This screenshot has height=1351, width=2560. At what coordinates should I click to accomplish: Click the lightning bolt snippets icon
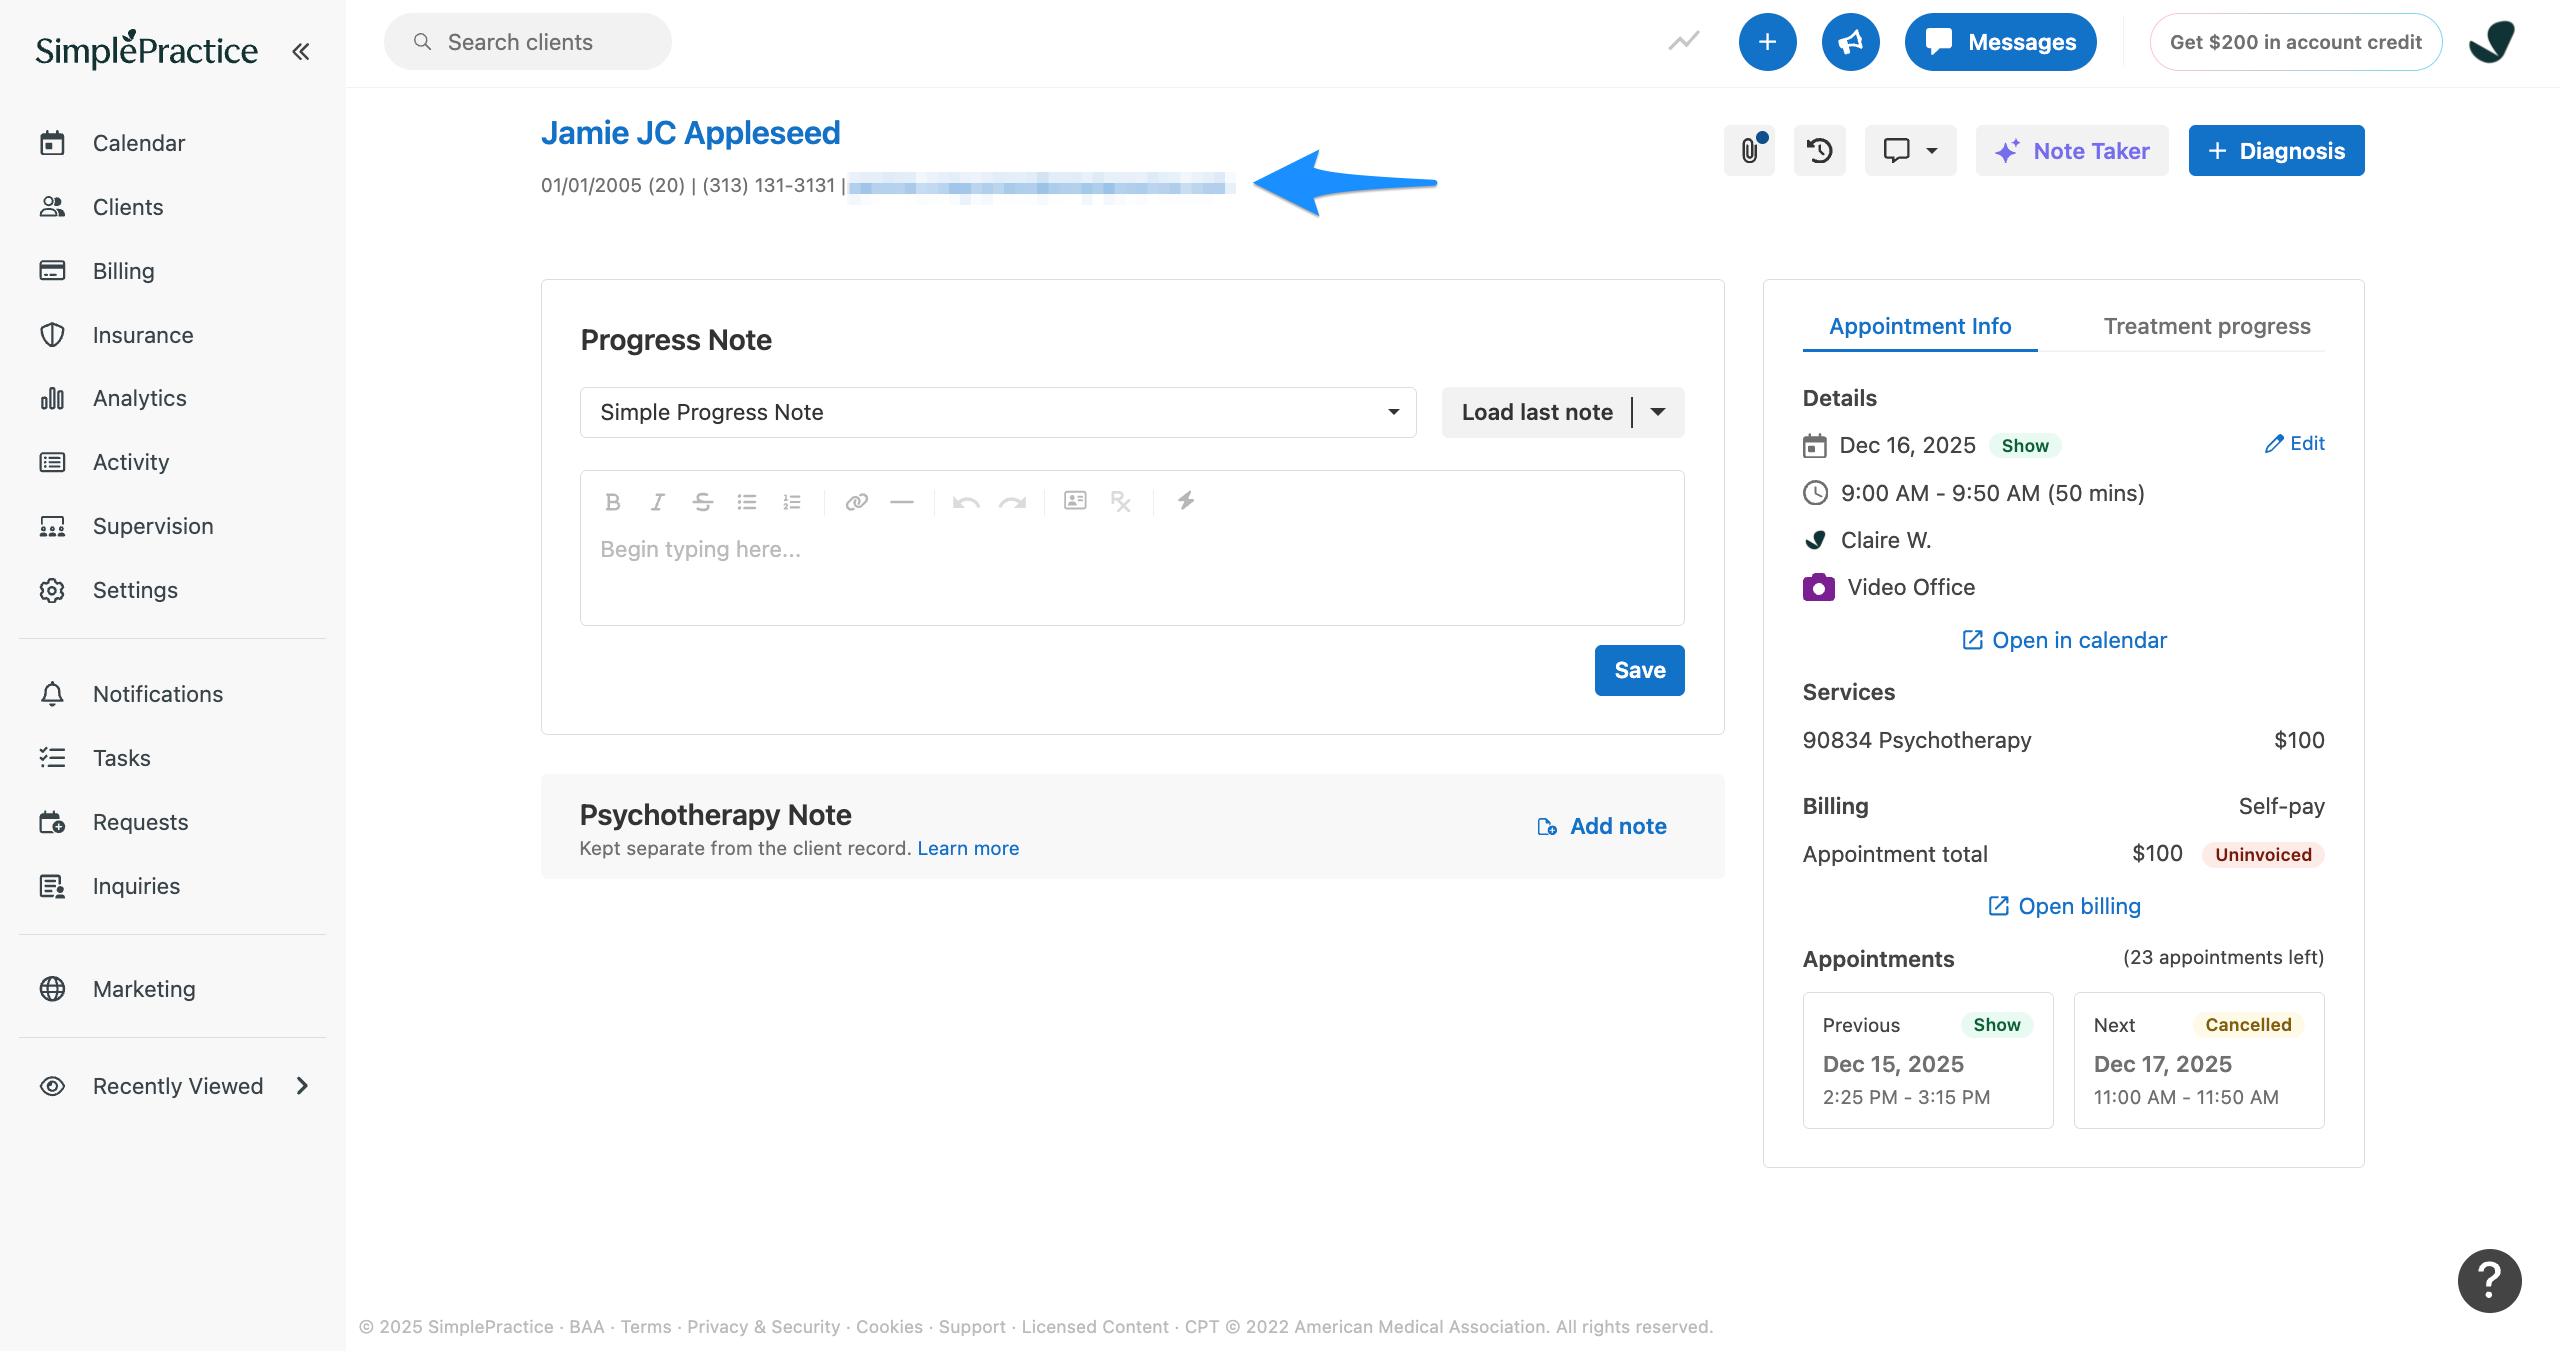coord(1186,500)
